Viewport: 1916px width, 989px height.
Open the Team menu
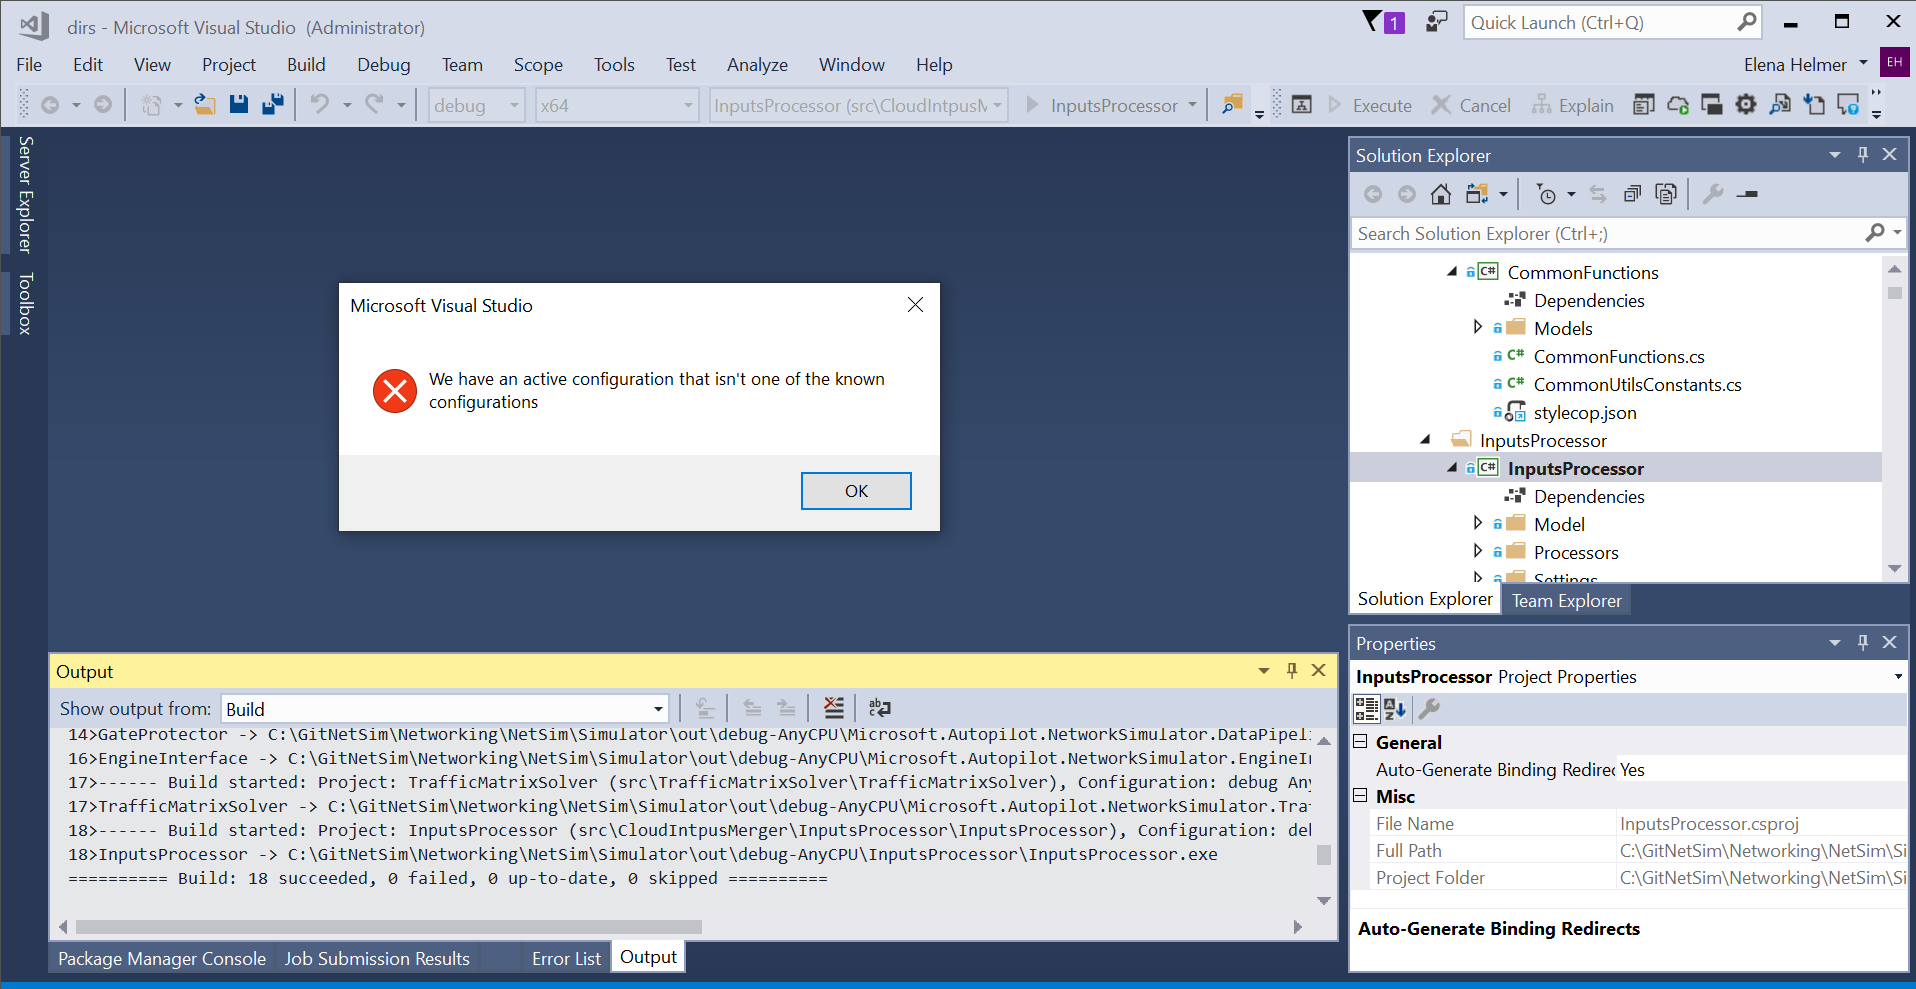tap(462, 65)
